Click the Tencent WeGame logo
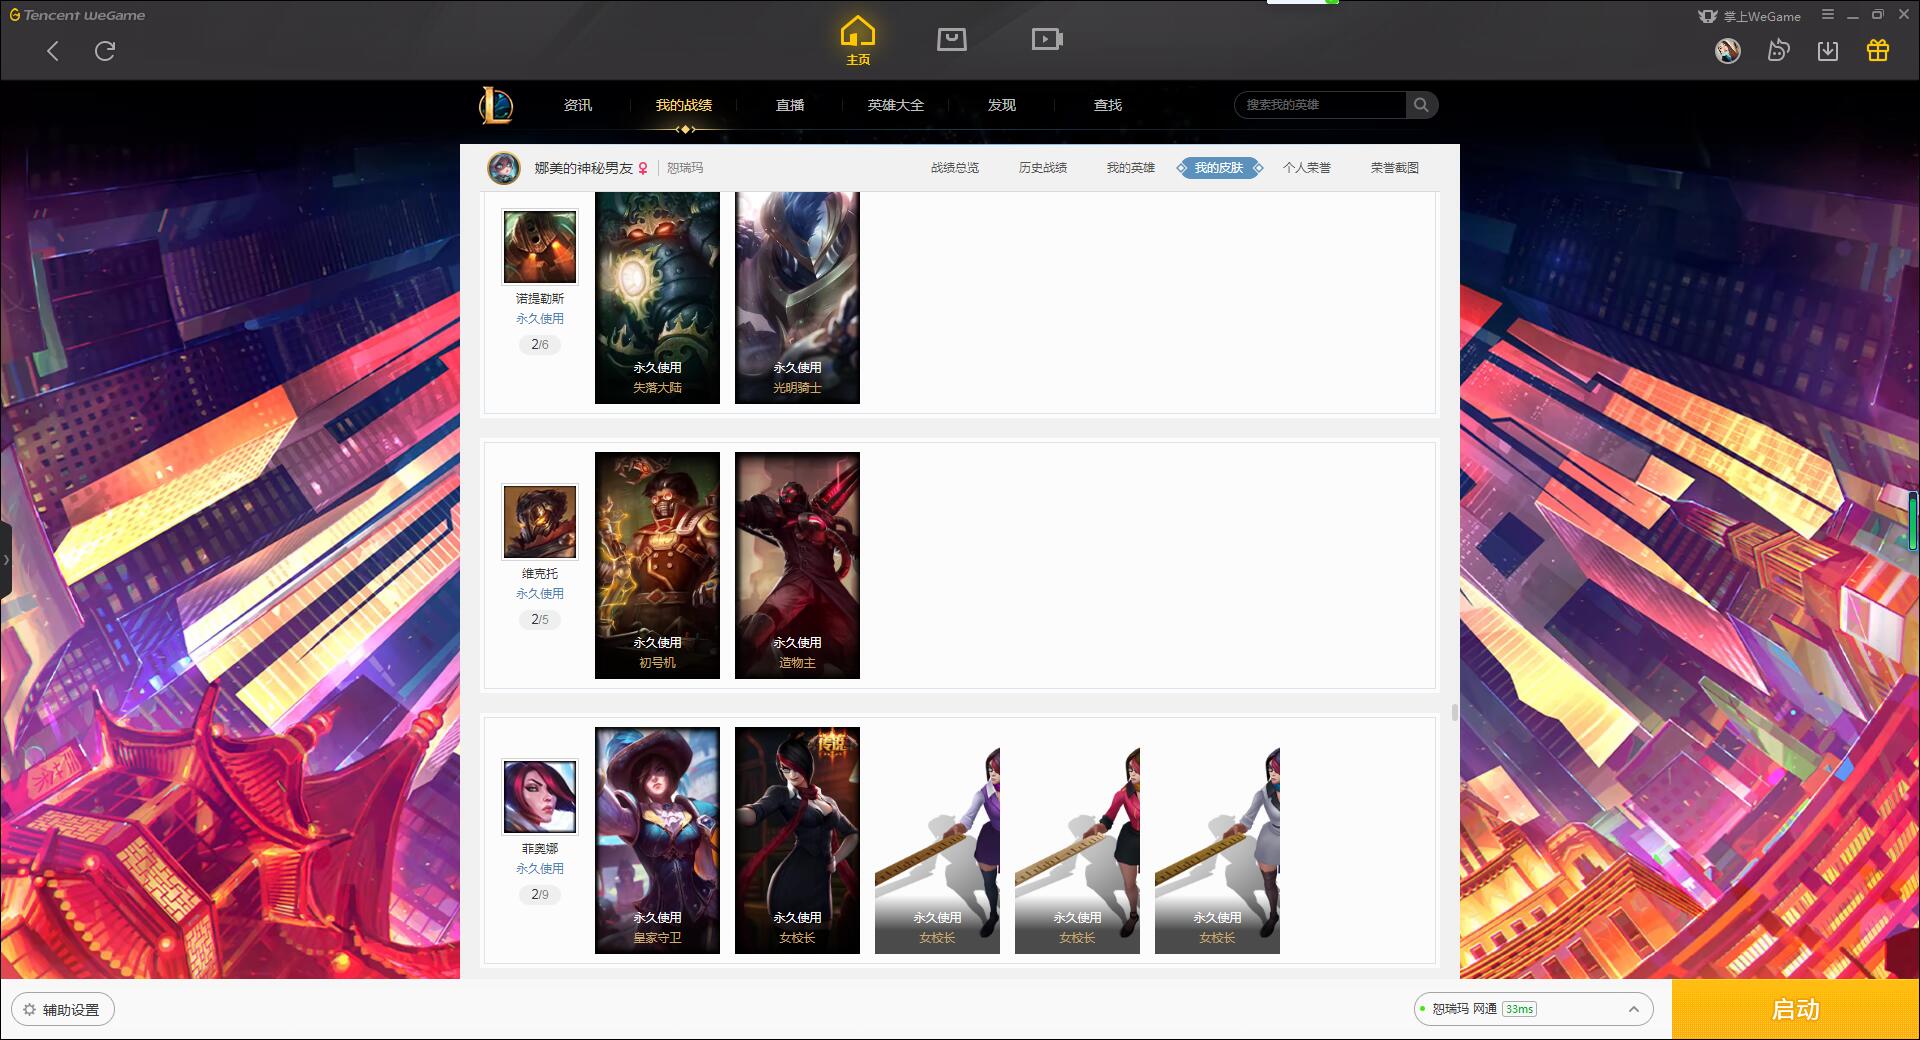Viewport: 1920px width, 1040px height. [77, 15]
